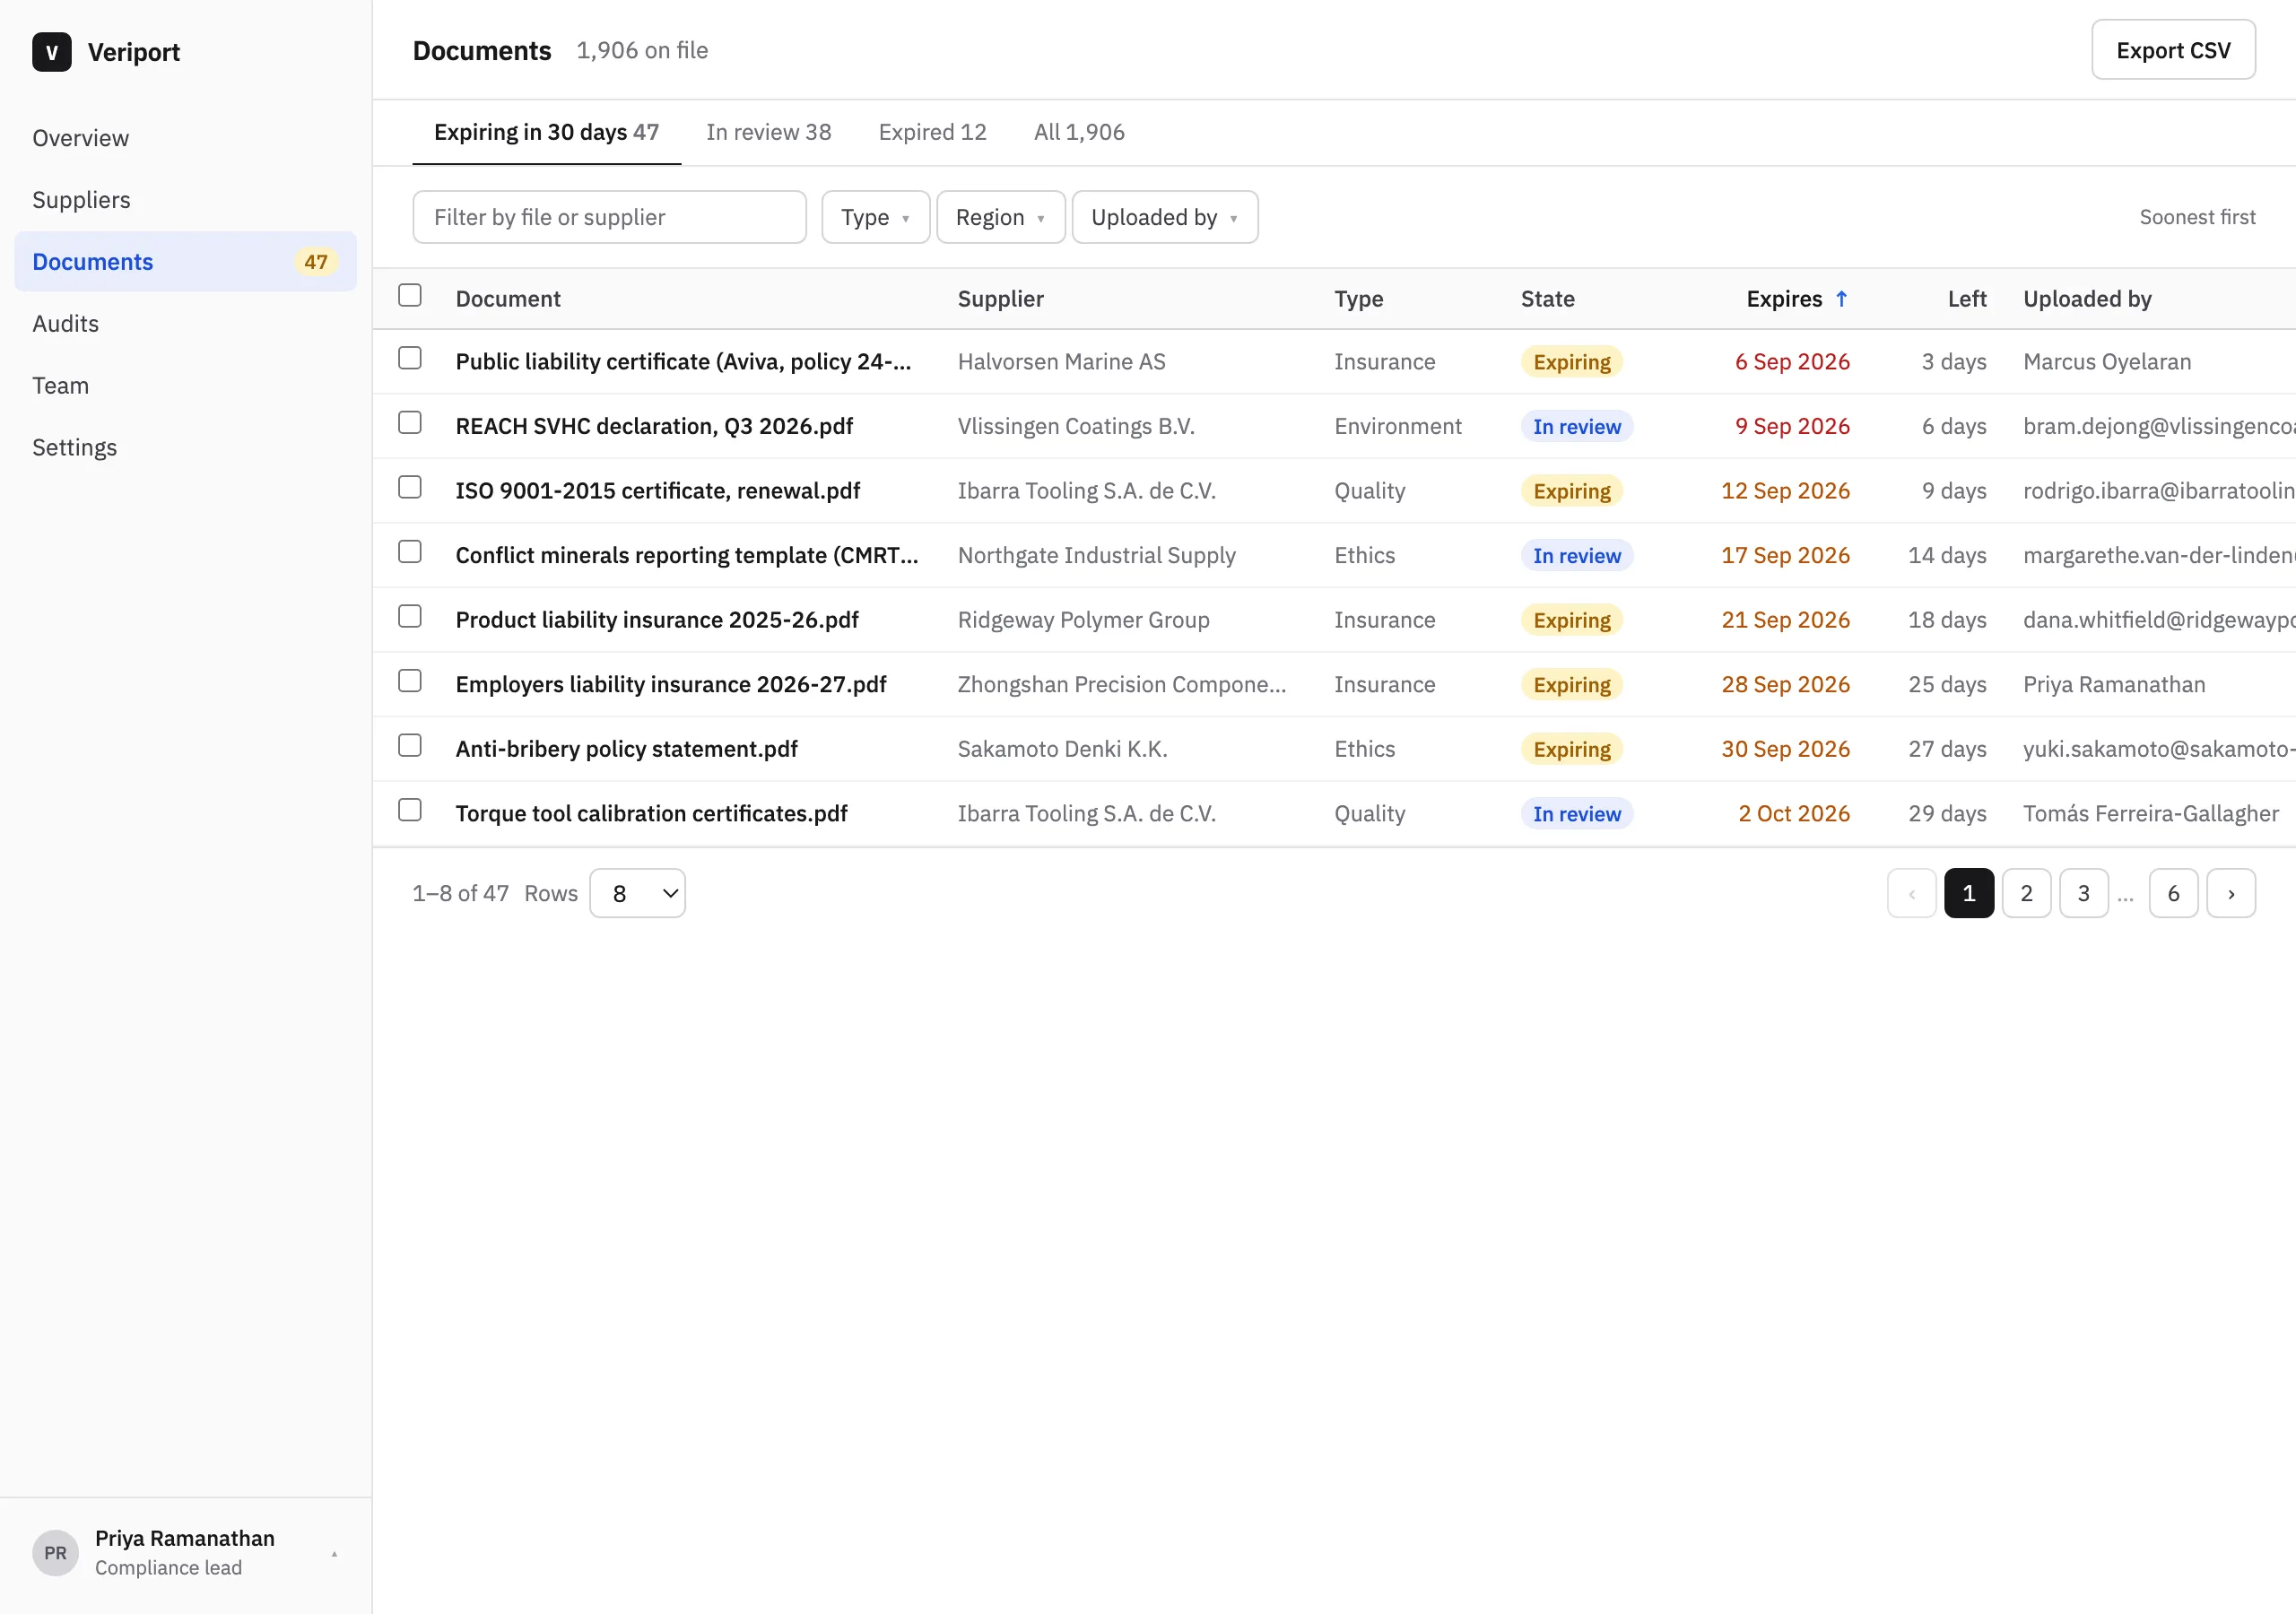Open the Expired 12 tab
This screenshot has height=1614, width=2296.
coord(932,132)
